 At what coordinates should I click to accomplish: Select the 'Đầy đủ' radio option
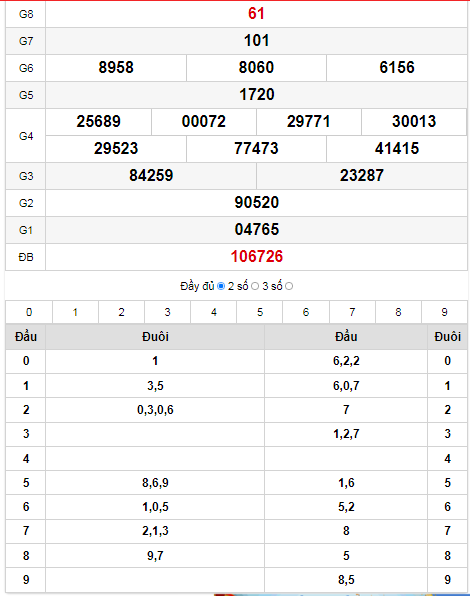[221, 286]
